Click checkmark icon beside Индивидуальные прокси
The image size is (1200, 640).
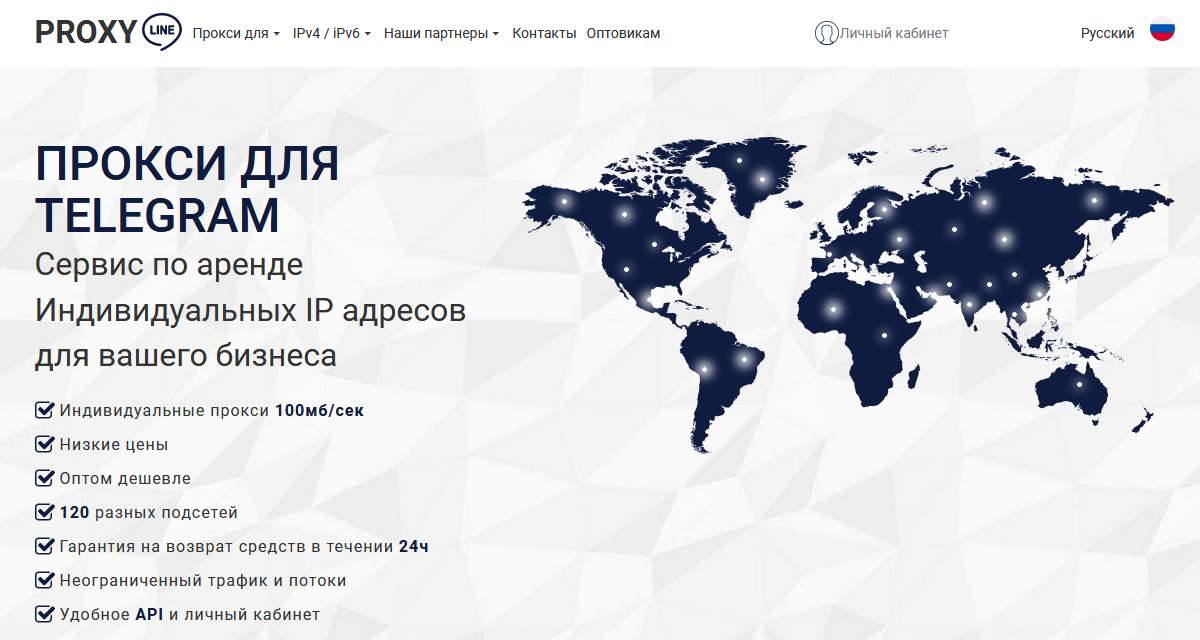44,410
